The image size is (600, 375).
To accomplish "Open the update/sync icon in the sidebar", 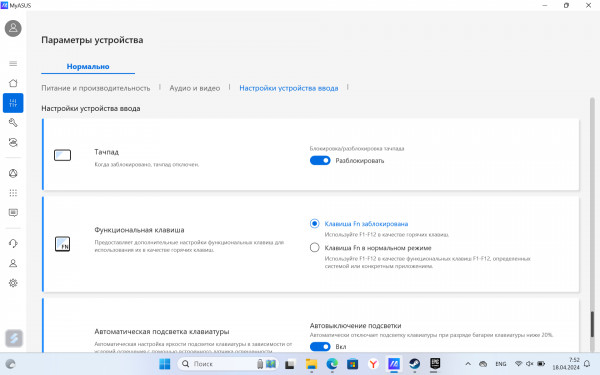I will coord(13,142).
